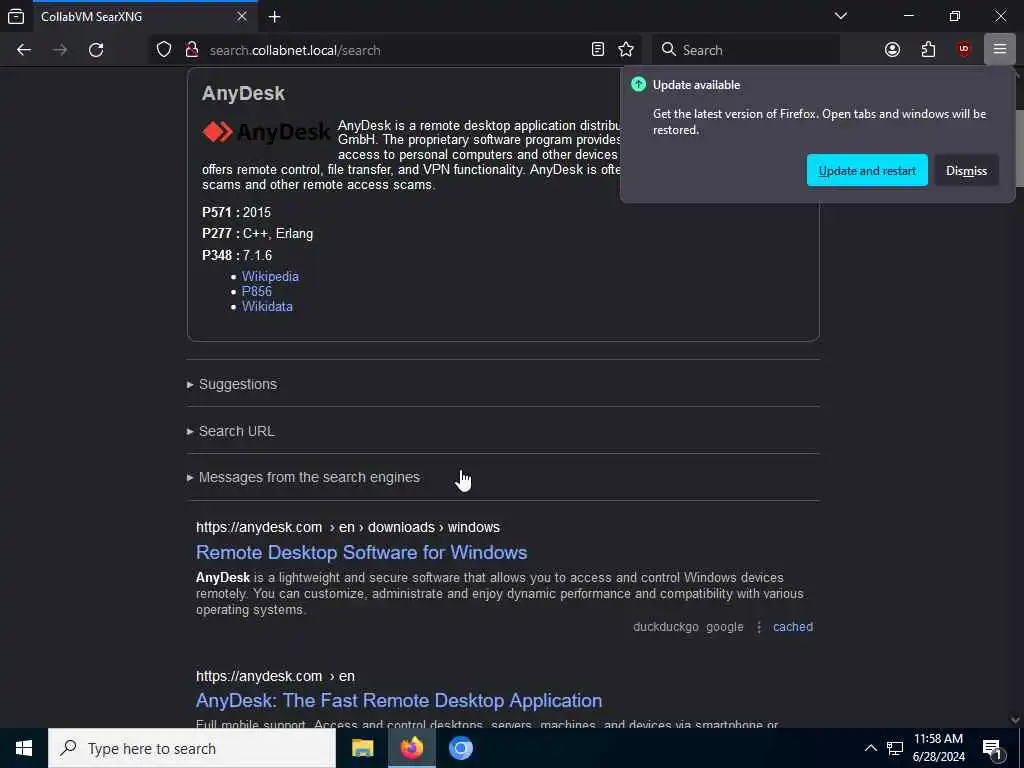Go back with the browser back arrow
1024x768 pixels.
pos(24,50)
